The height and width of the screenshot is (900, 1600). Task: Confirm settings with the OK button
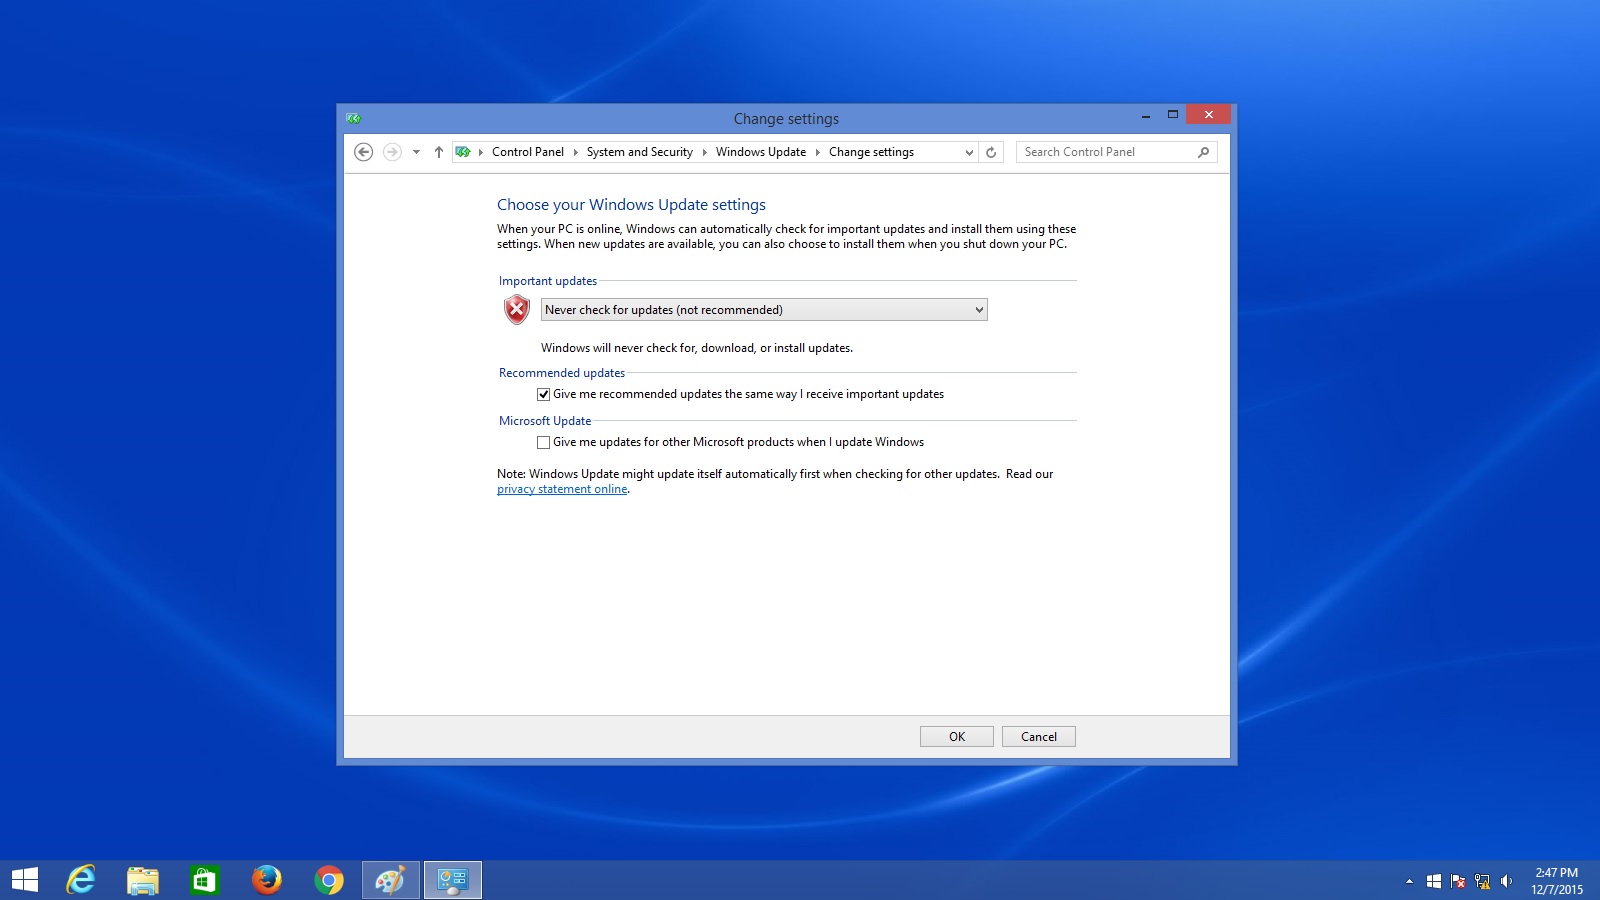coord(957,737)
